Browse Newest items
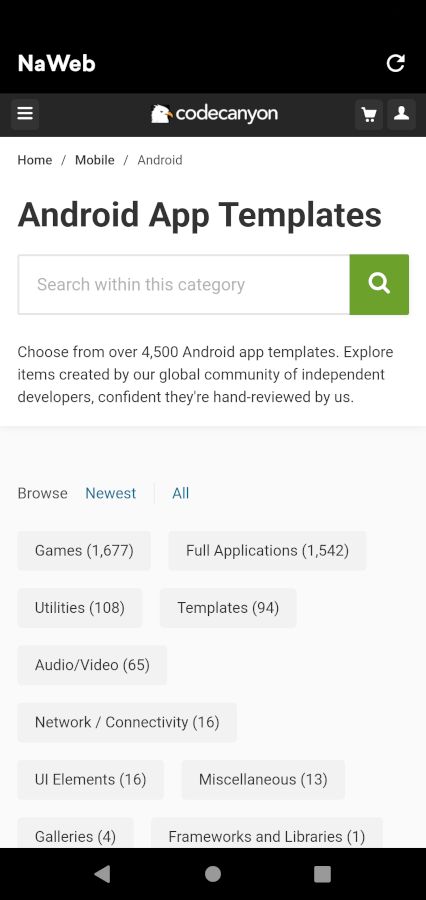Screen dimensions: 426x900 tap(111, 493)
